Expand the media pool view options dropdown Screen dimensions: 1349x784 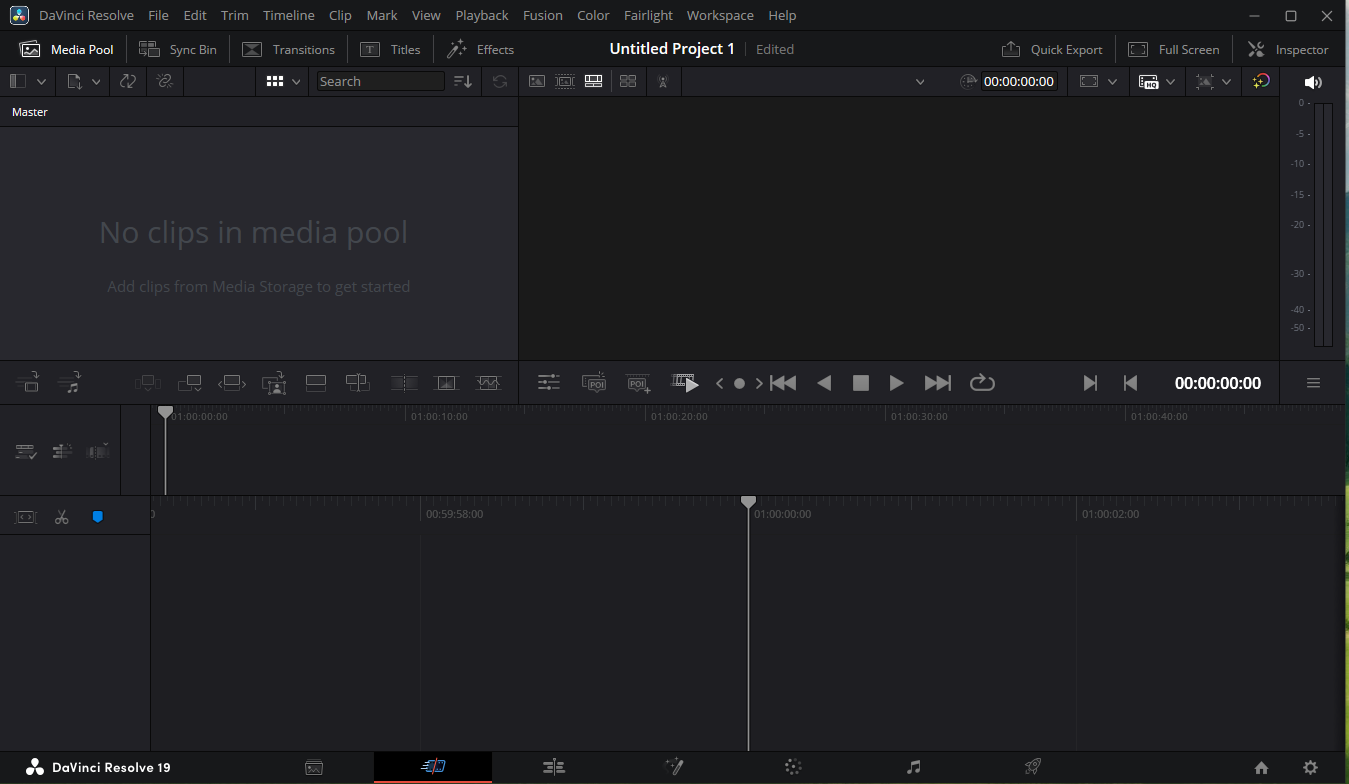click(x=297, y=82)
